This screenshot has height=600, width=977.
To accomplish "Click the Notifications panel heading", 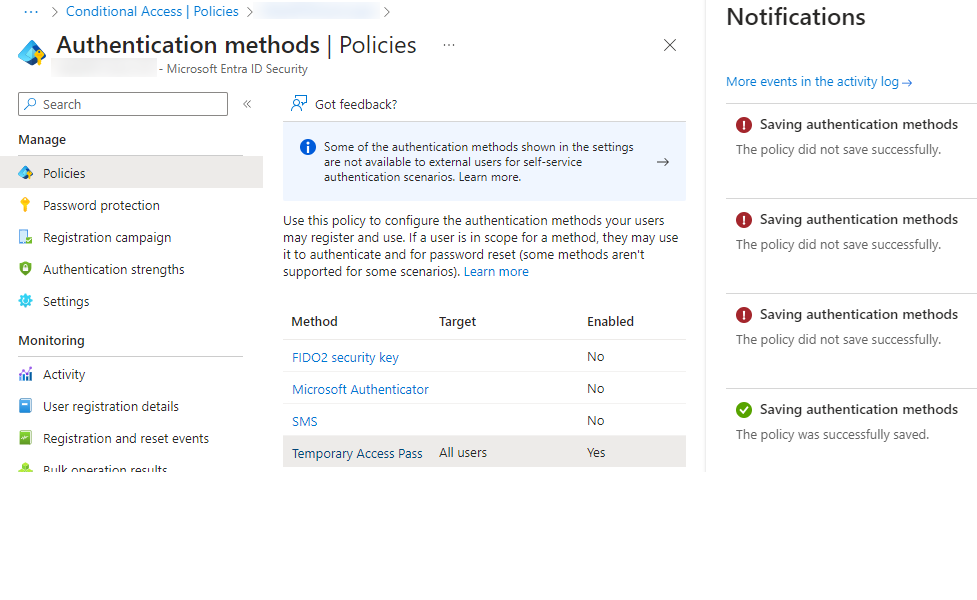I will coord(796,17).
